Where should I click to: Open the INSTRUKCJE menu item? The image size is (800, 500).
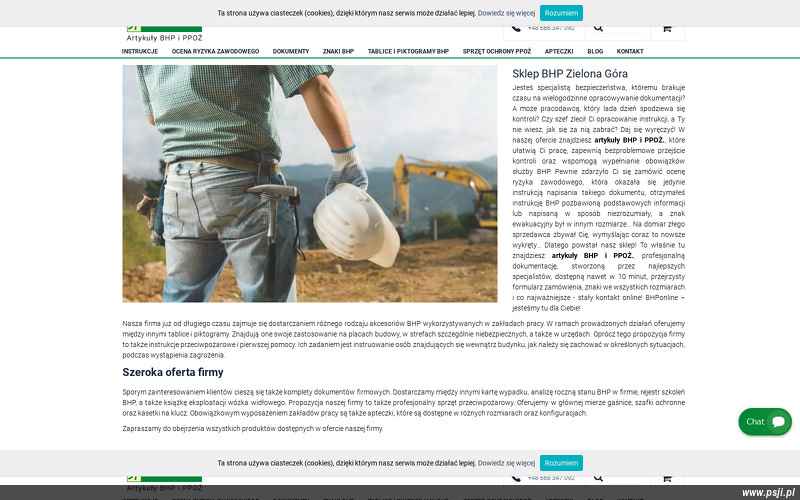click(x=140, y=52)
